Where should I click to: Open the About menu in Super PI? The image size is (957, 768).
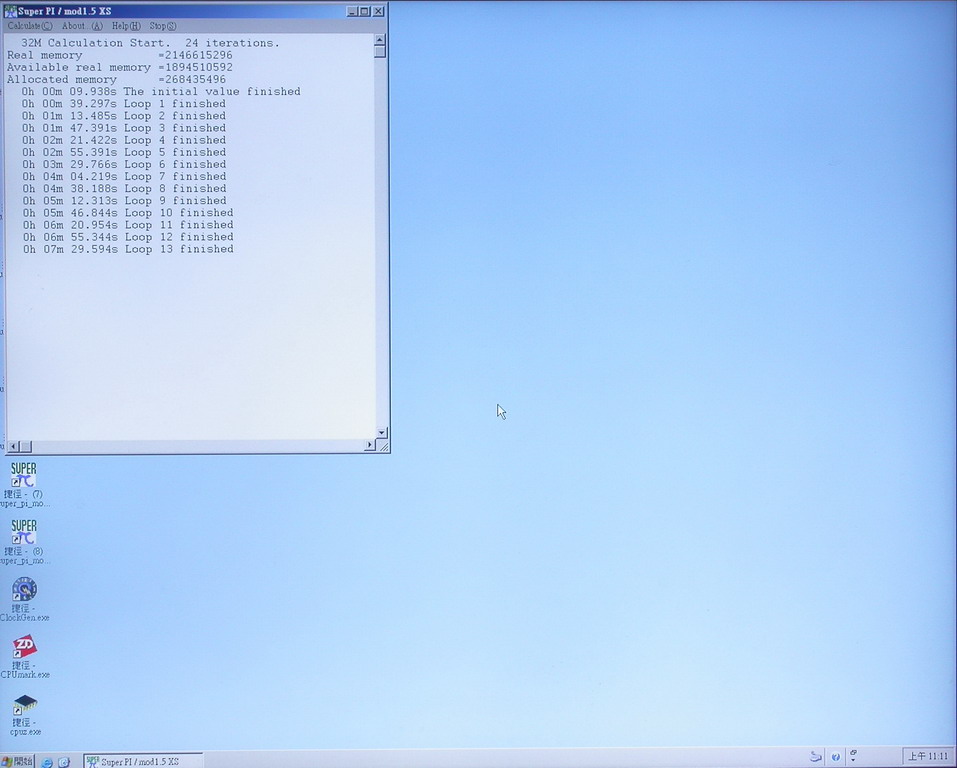click(x=82, y=26)
